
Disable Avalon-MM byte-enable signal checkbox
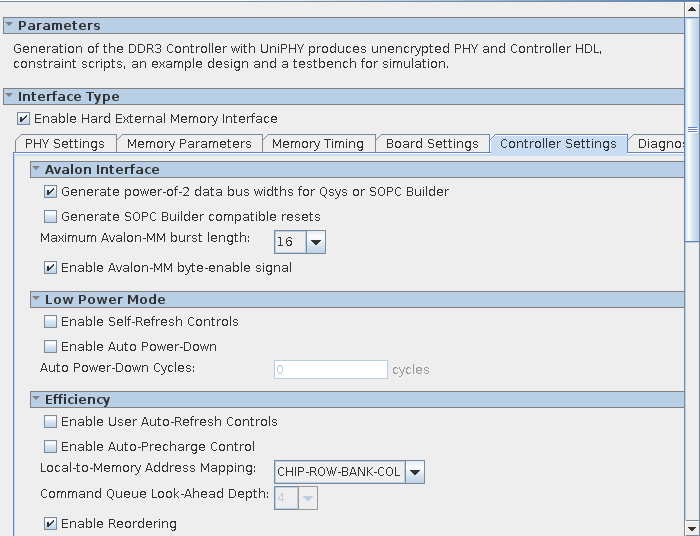51,268
